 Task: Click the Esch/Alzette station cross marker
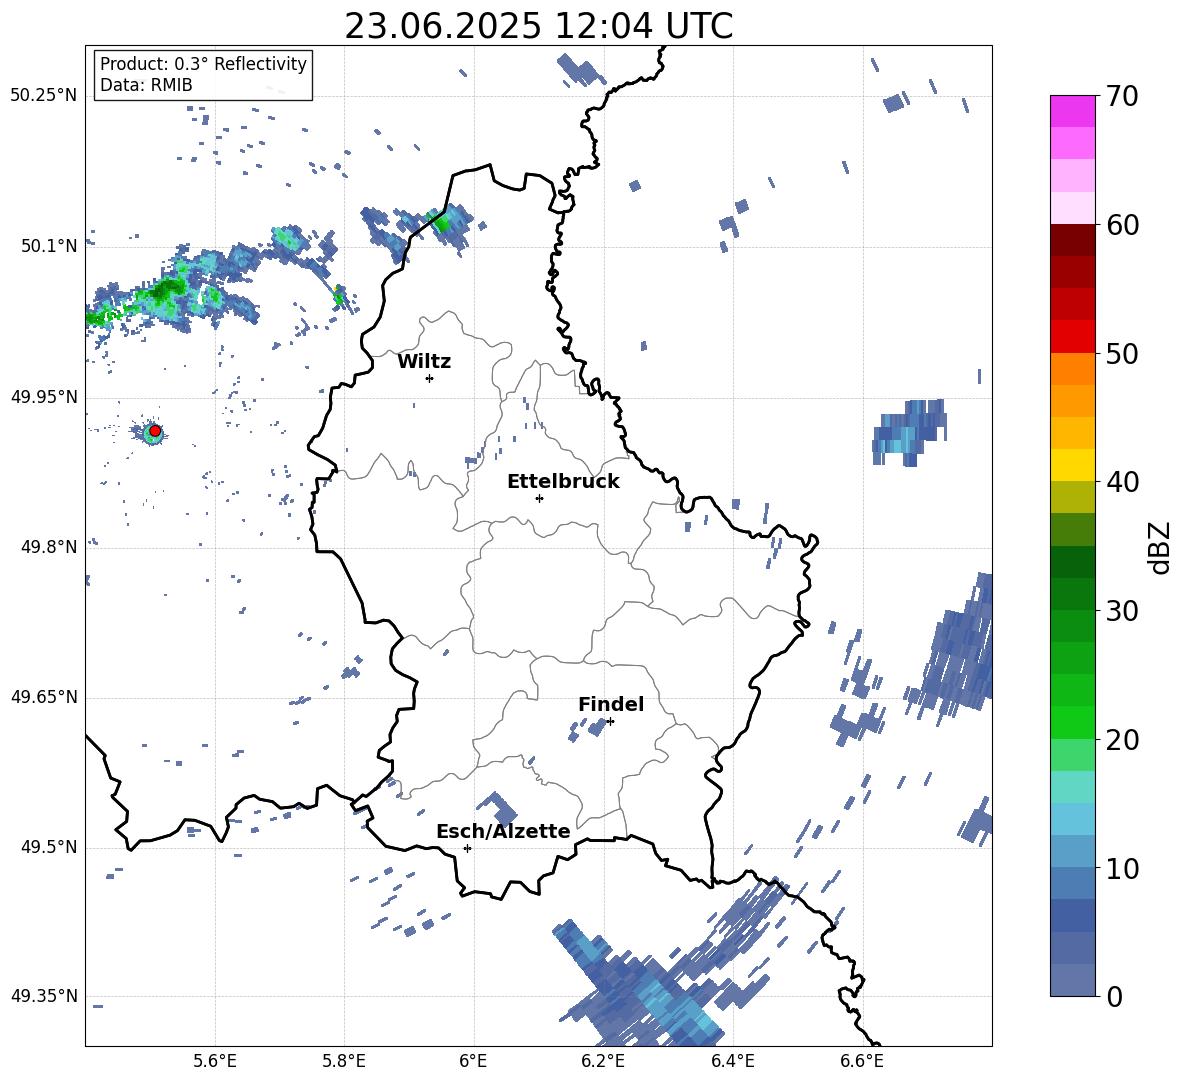click(x=467, y=848)
